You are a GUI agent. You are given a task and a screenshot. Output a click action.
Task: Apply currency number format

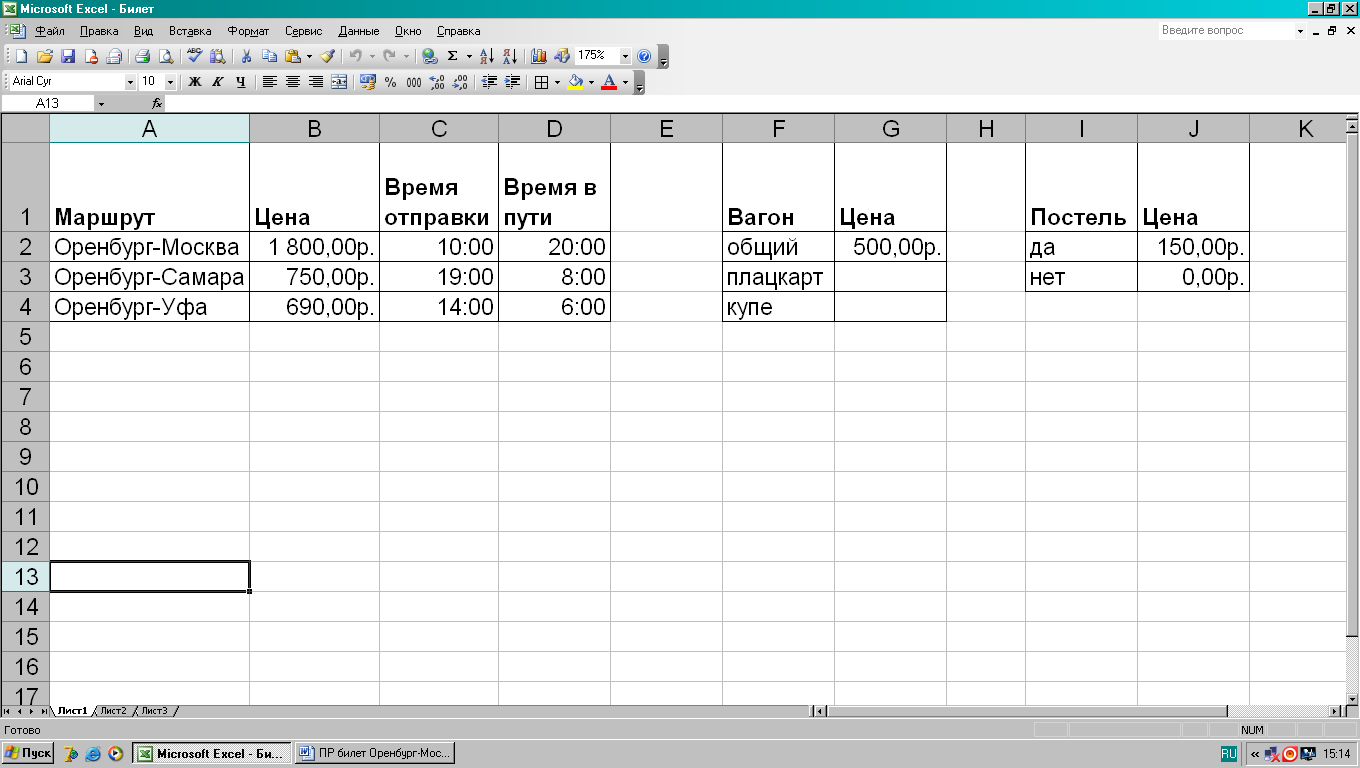pos(367,82)
